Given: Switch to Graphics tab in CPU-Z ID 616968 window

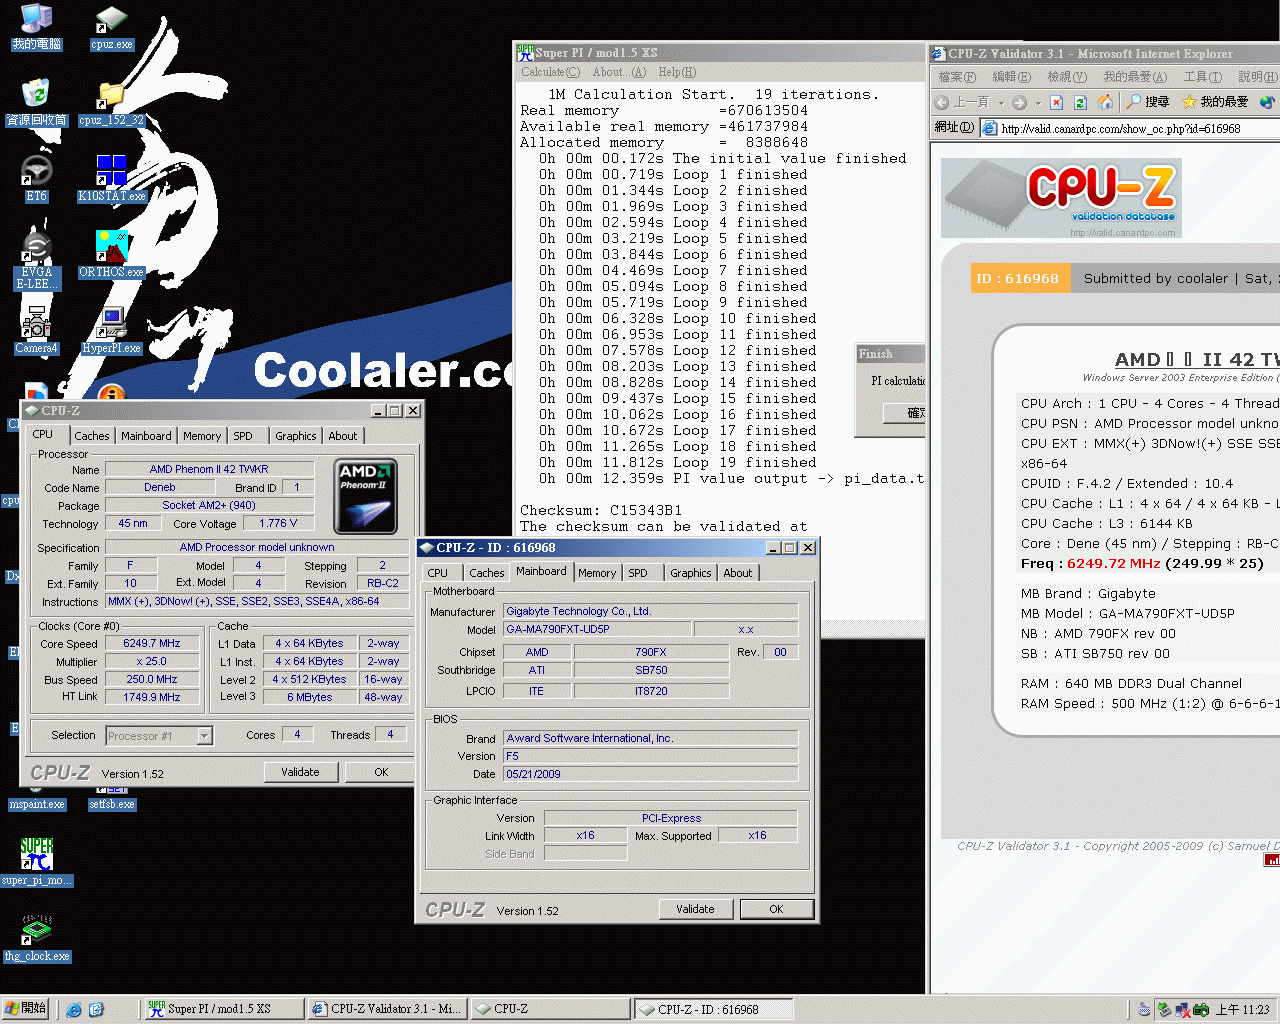Looking at the screenshot, I should coord(691,573).
